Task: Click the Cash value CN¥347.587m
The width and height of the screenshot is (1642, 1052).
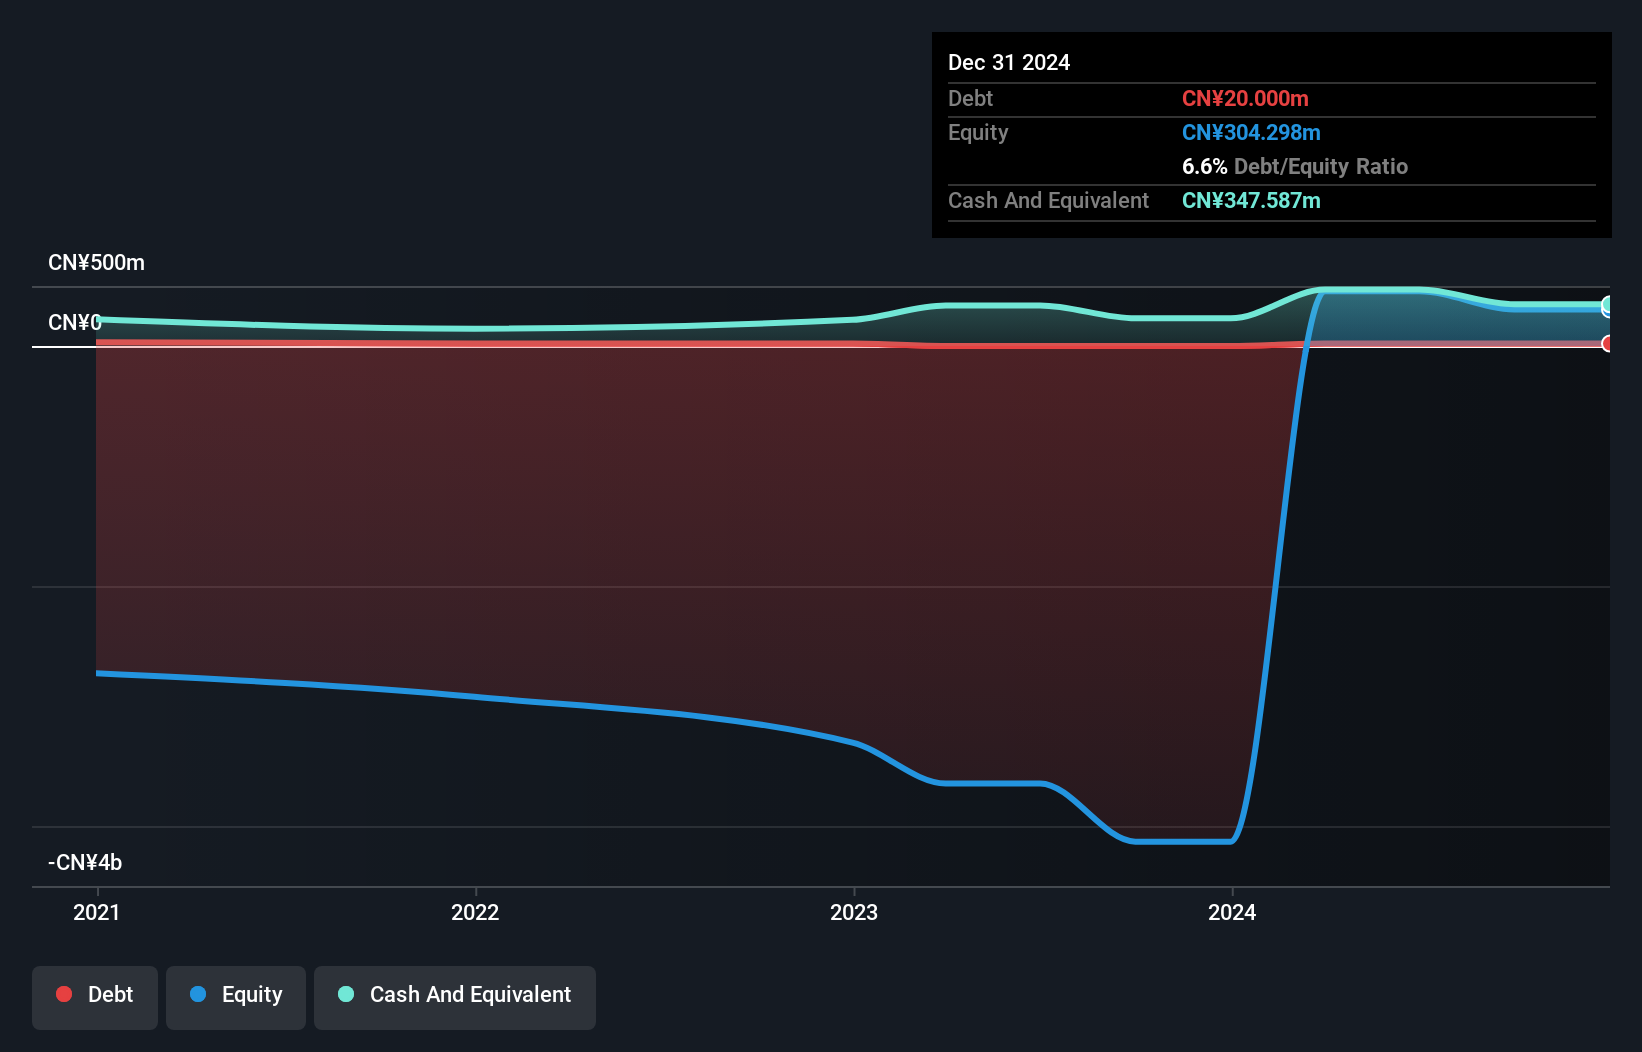Action: (1251, 201)
